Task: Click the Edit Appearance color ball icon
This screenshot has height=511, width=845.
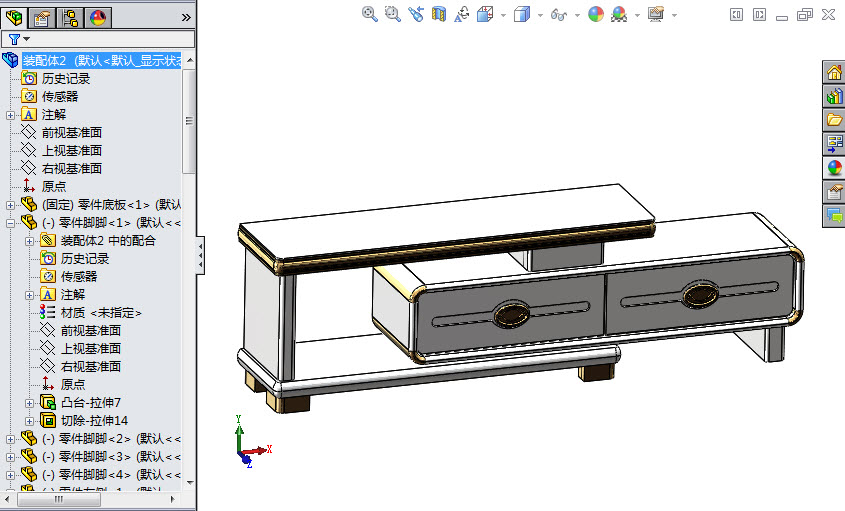Action: 595,15
